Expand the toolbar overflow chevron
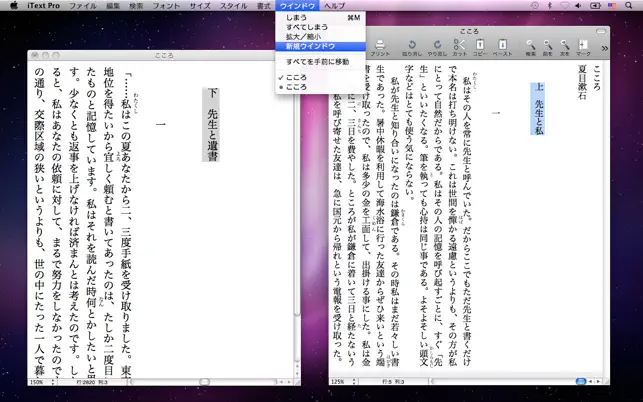Image resolution: width=643 pixels, height=402 pixels. [x=604, y=48]
